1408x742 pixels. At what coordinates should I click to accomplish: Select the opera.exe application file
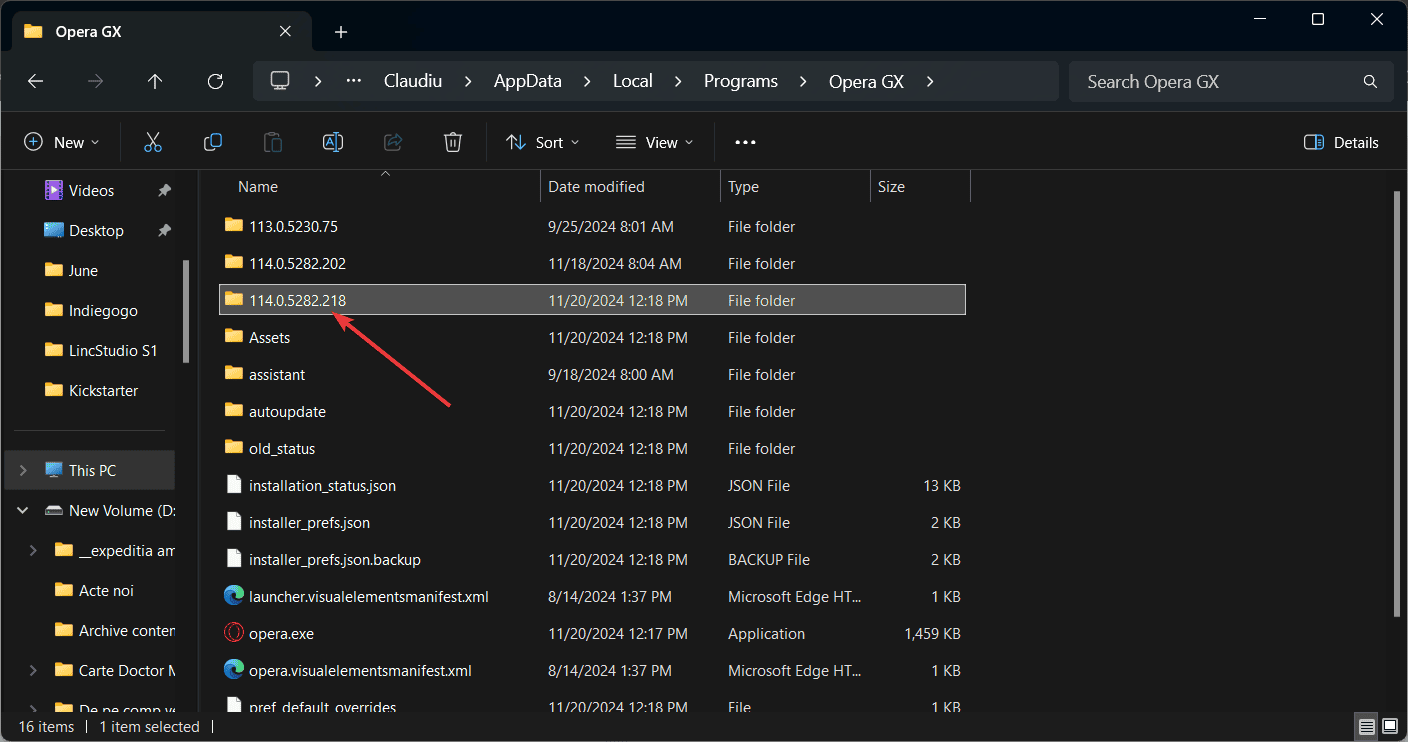click(592, 634)
